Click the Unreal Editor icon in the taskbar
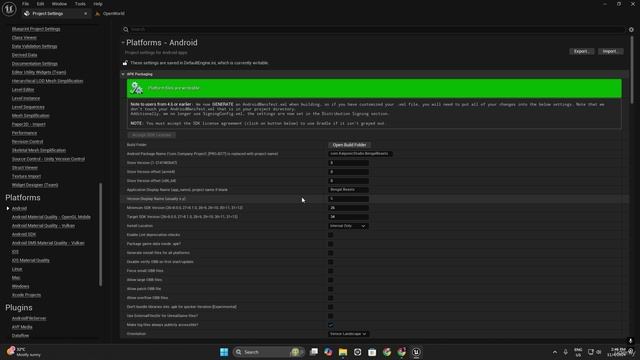 pyautogui.click(x=416, y=352)
